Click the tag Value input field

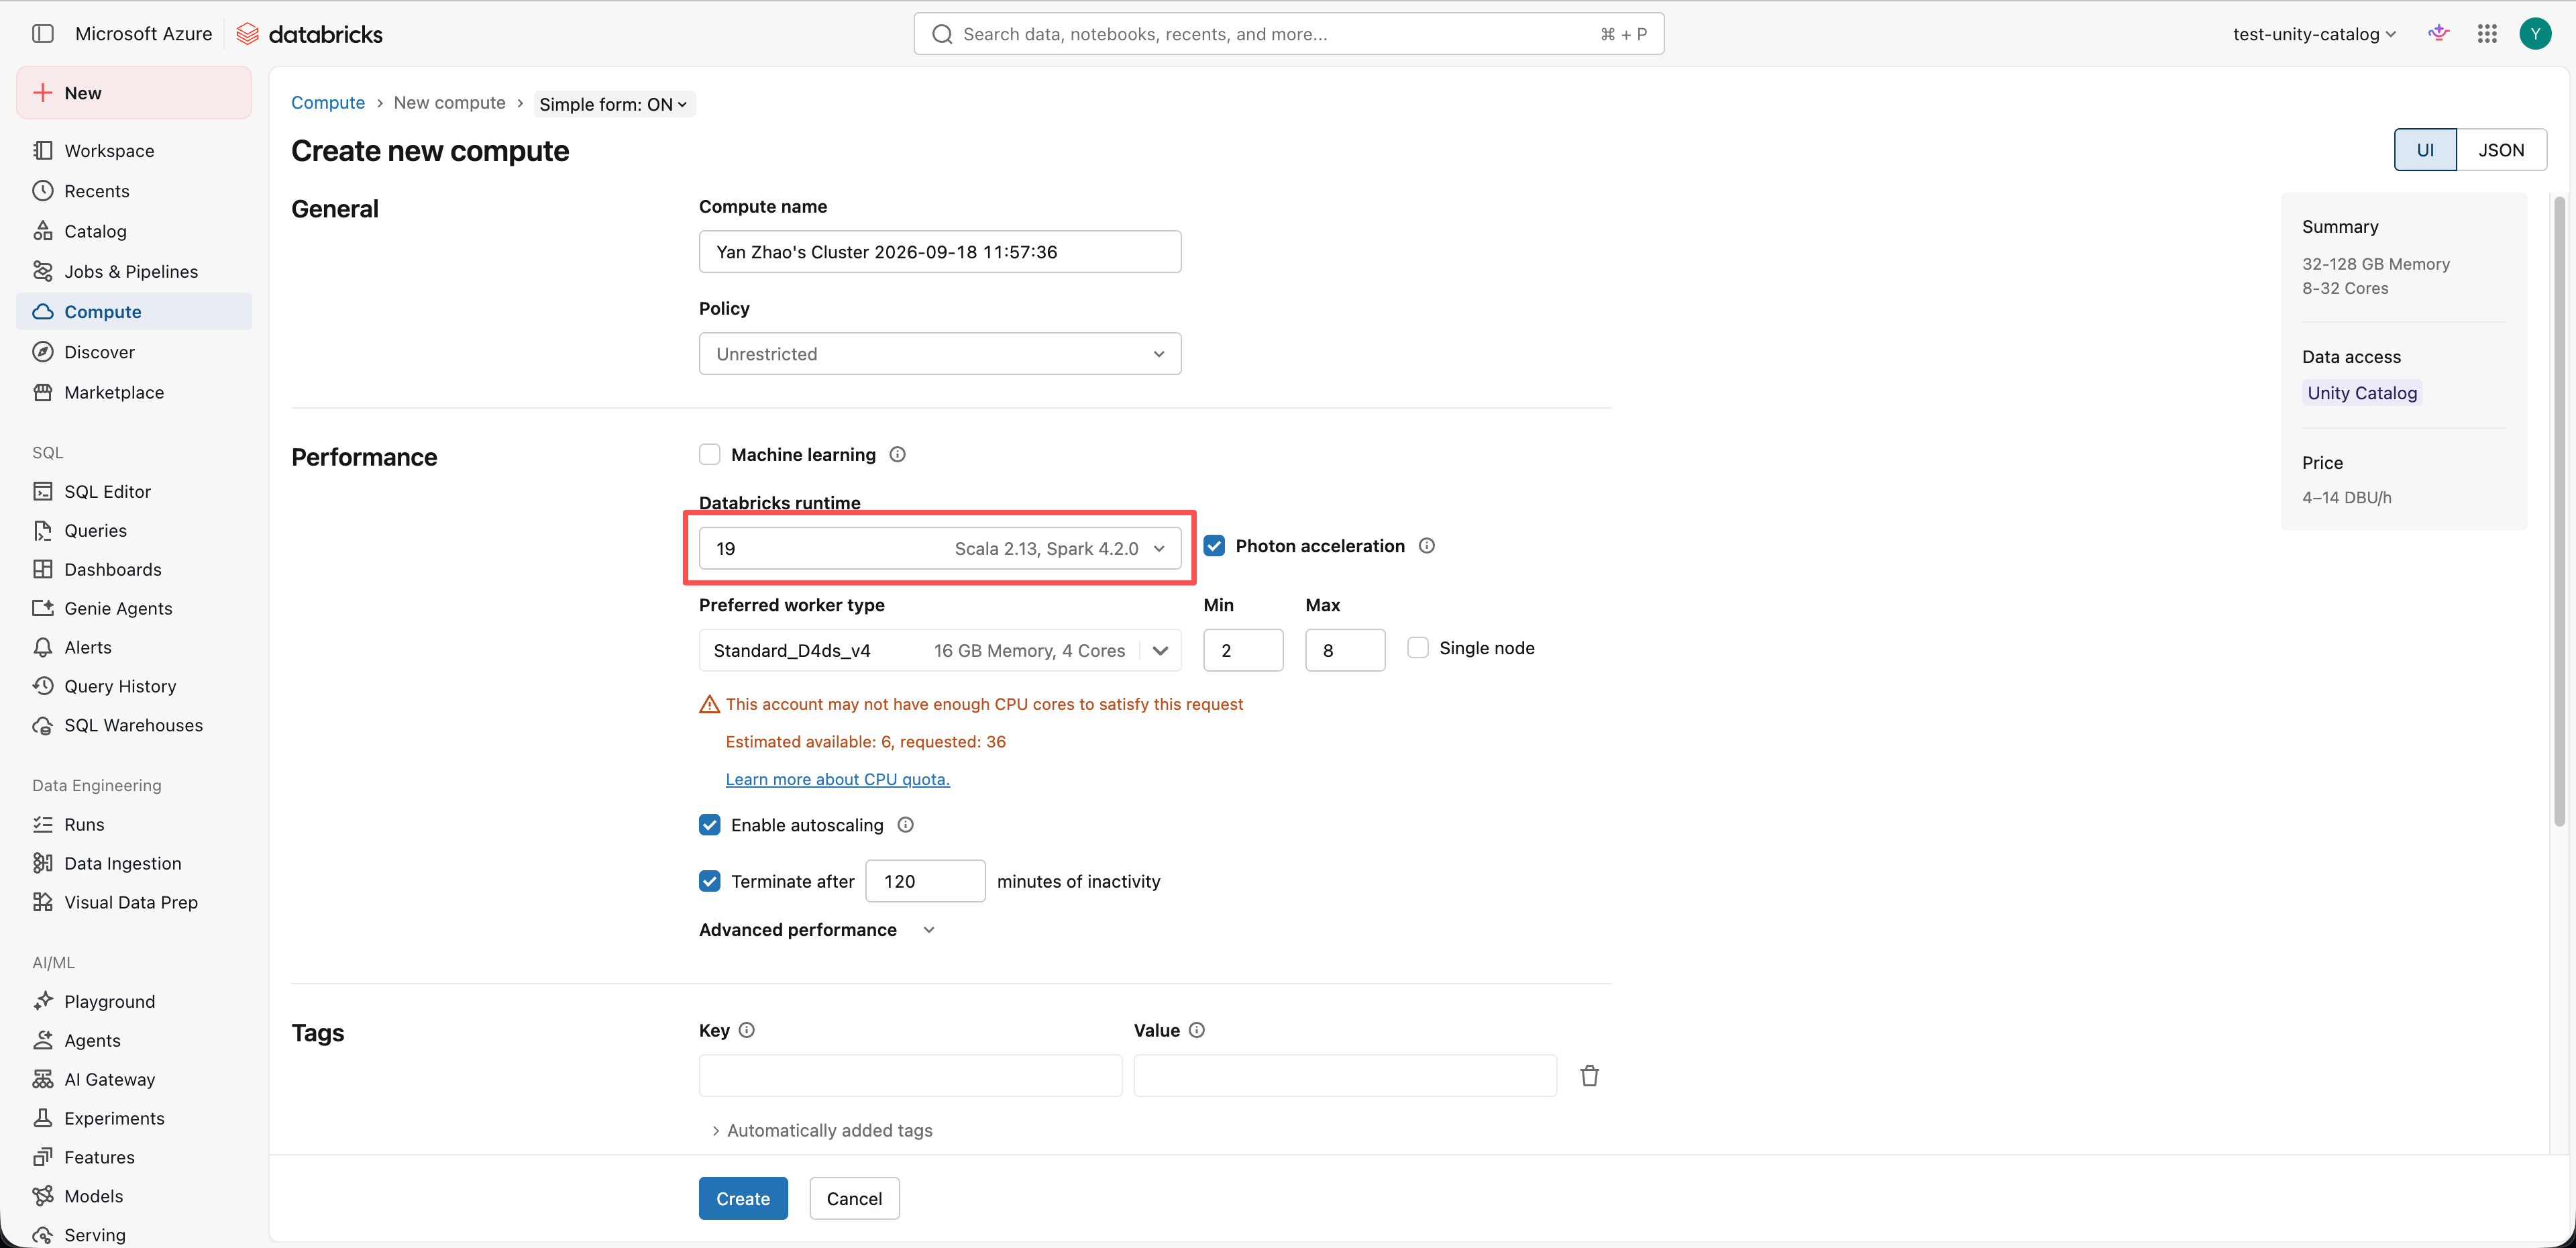(1345, 1076)
